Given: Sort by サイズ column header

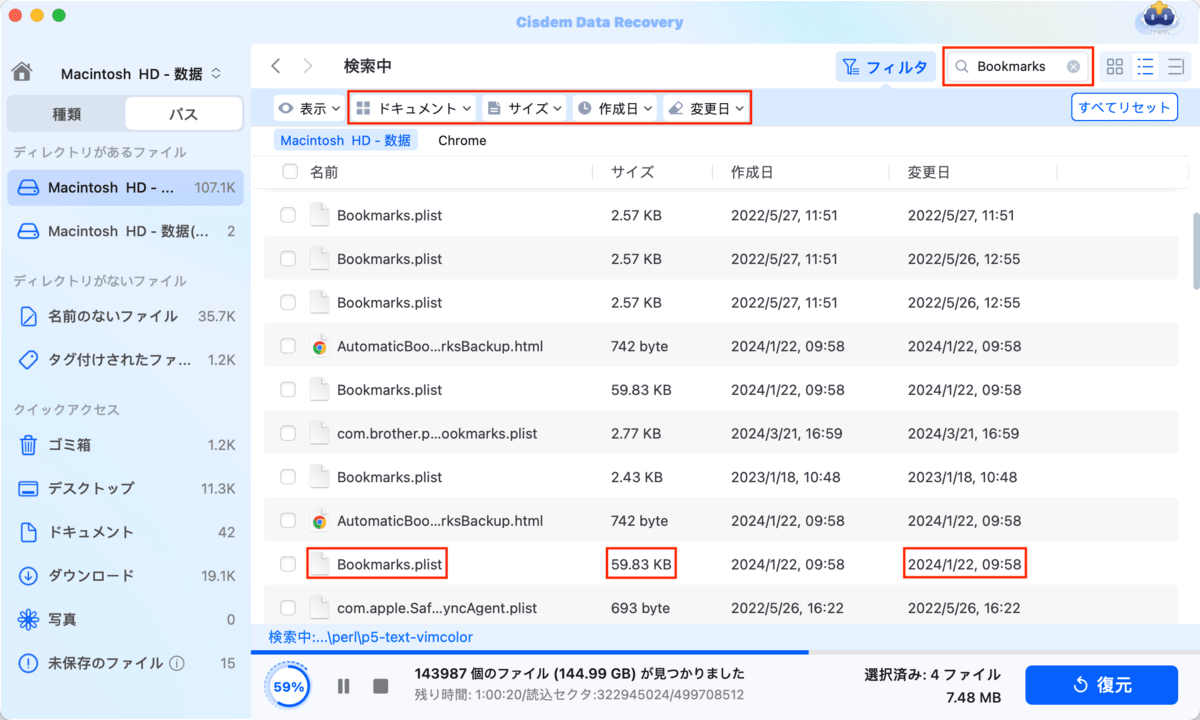Looking at the screenshot, I should (632, 172).
